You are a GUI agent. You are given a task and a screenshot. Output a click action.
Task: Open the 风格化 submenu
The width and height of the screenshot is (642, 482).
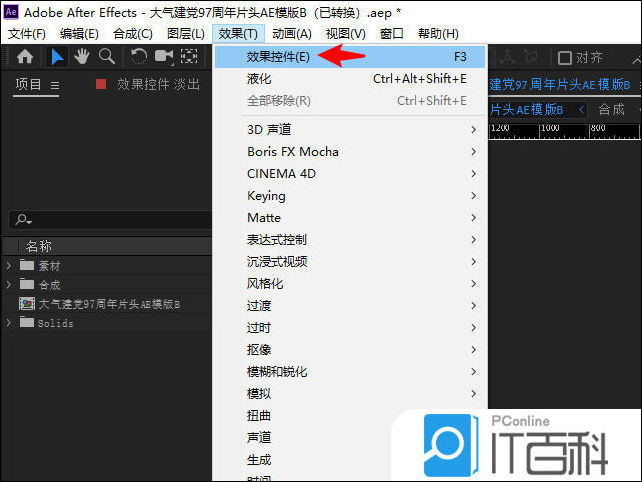(x=351, y=283)
